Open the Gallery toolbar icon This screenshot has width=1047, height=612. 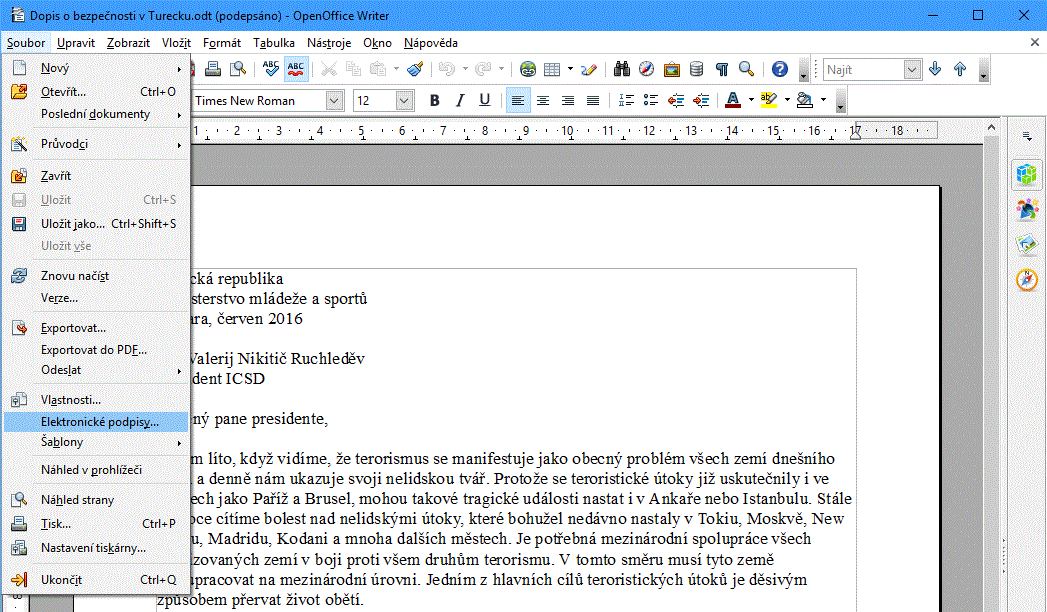point(672,69)
